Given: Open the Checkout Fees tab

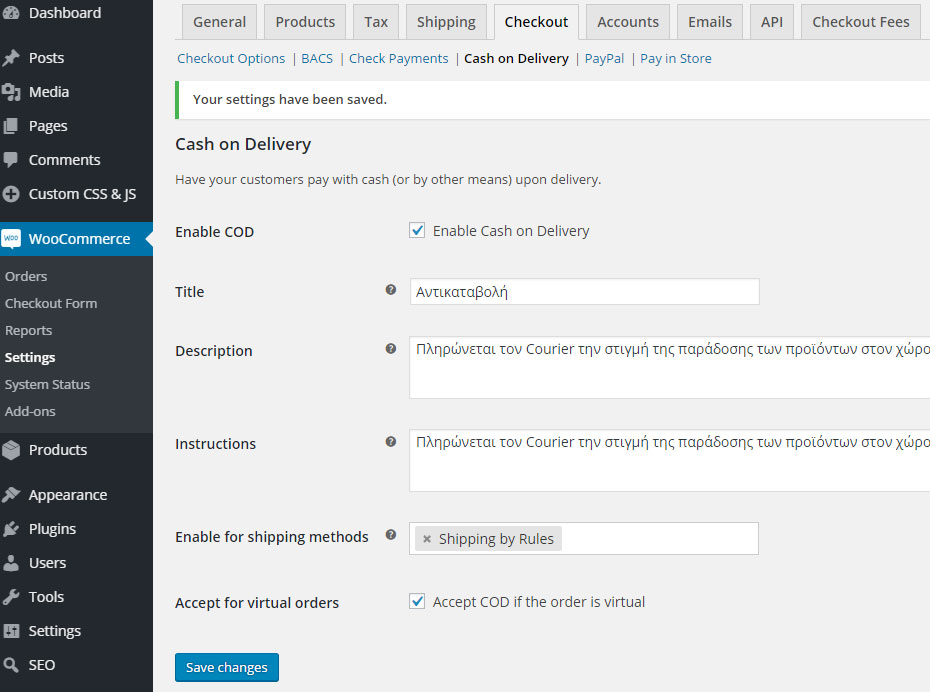Looking at the screenshot, I should pos(860,22).
